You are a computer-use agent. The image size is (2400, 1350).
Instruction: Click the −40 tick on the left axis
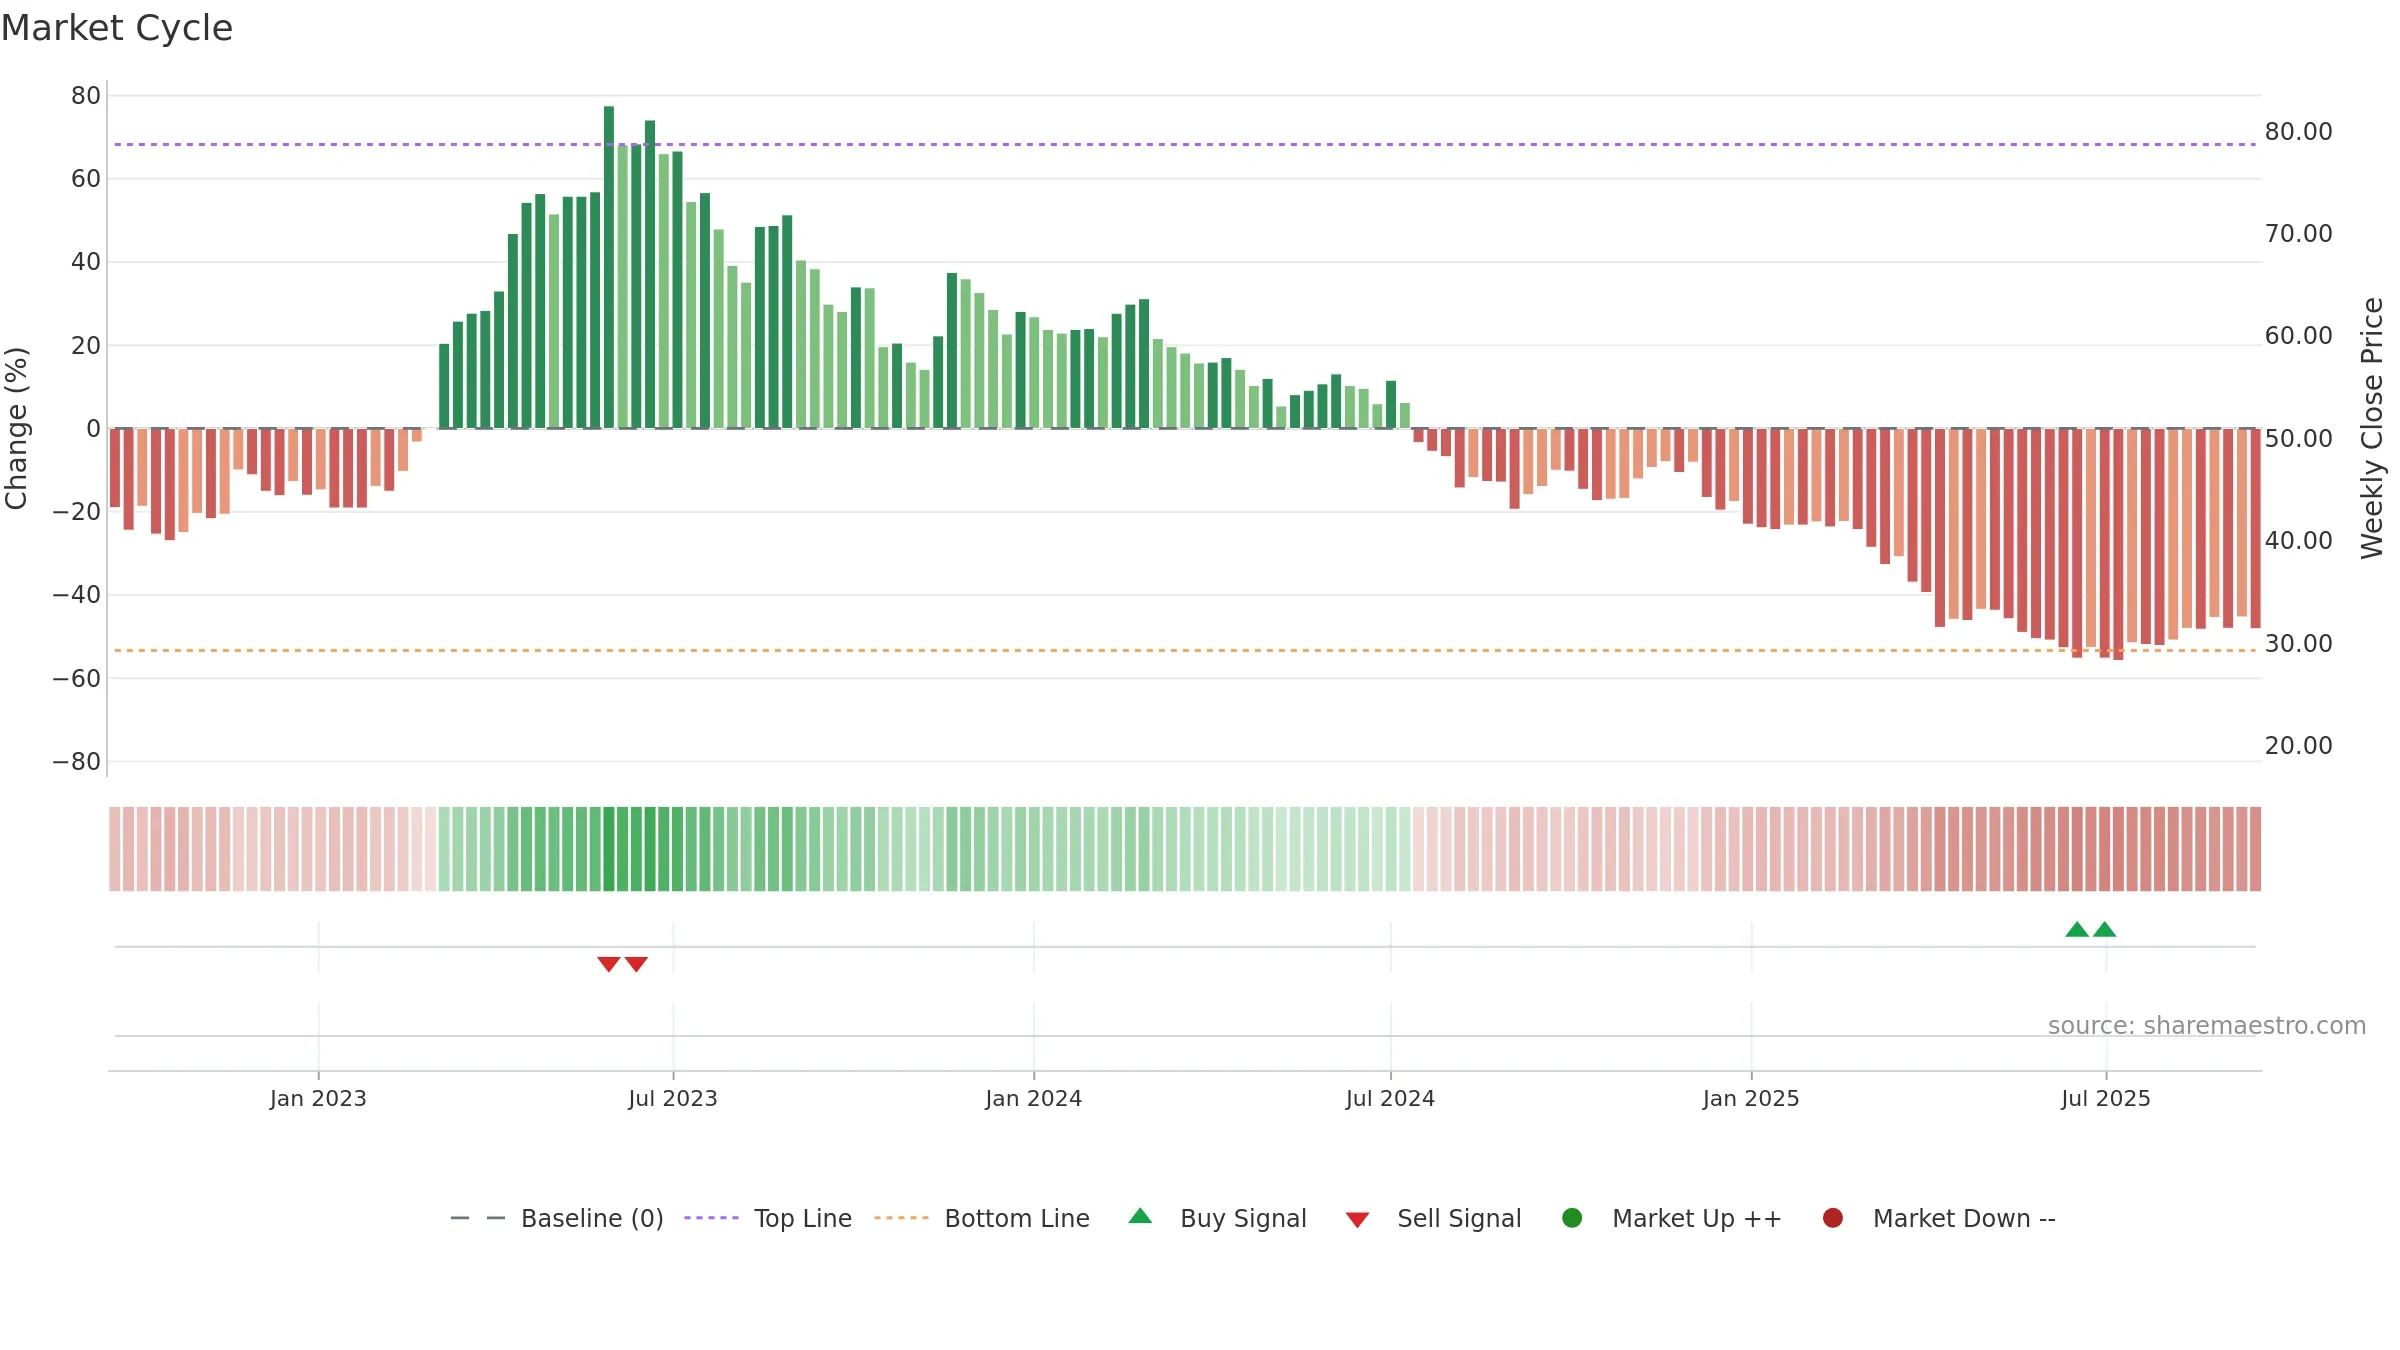pyautogui.click(x=77, y=594)
